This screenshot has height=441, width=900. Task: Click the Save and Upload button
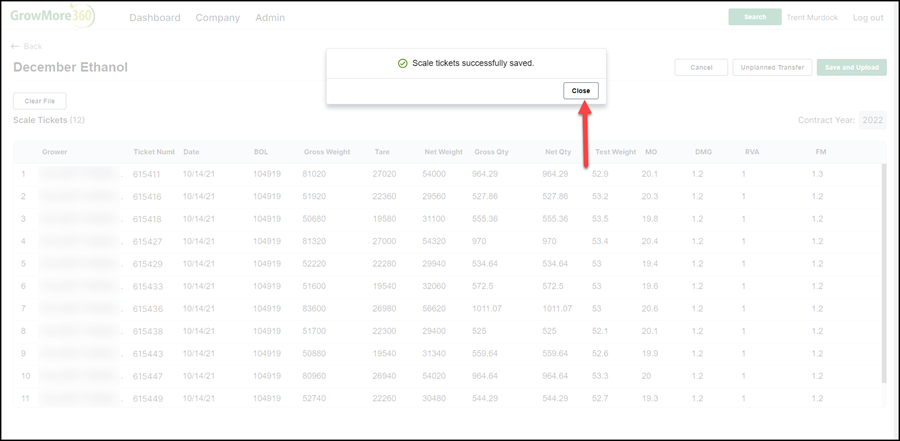852,67
